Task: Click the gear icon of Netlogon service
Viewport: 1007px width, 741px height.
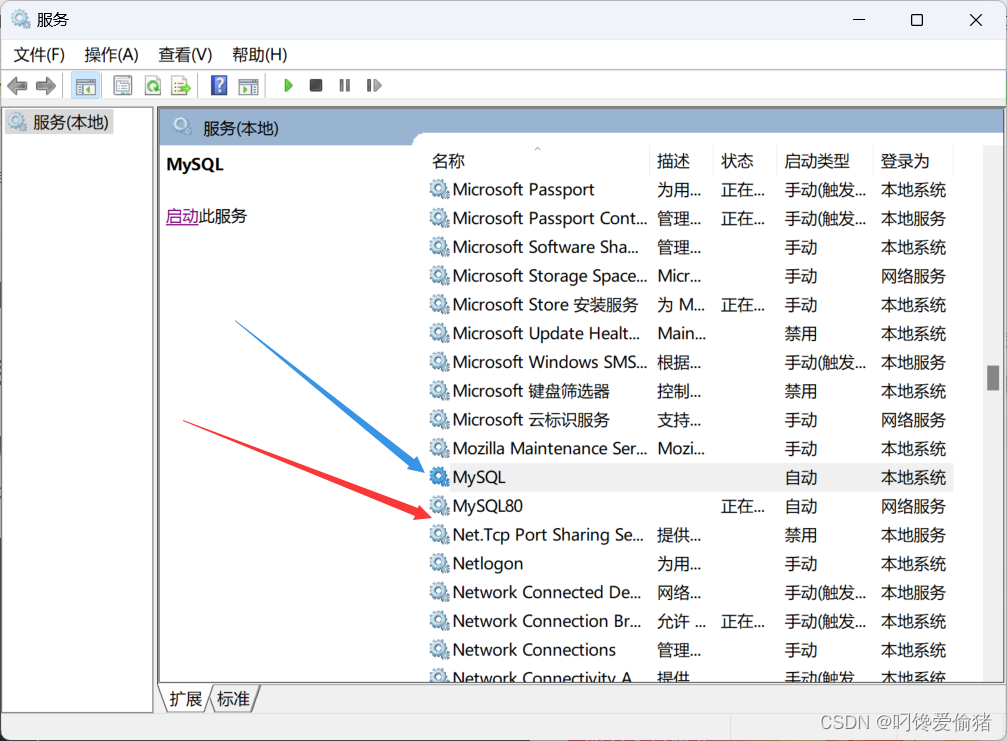Action: tap(439, 563)
